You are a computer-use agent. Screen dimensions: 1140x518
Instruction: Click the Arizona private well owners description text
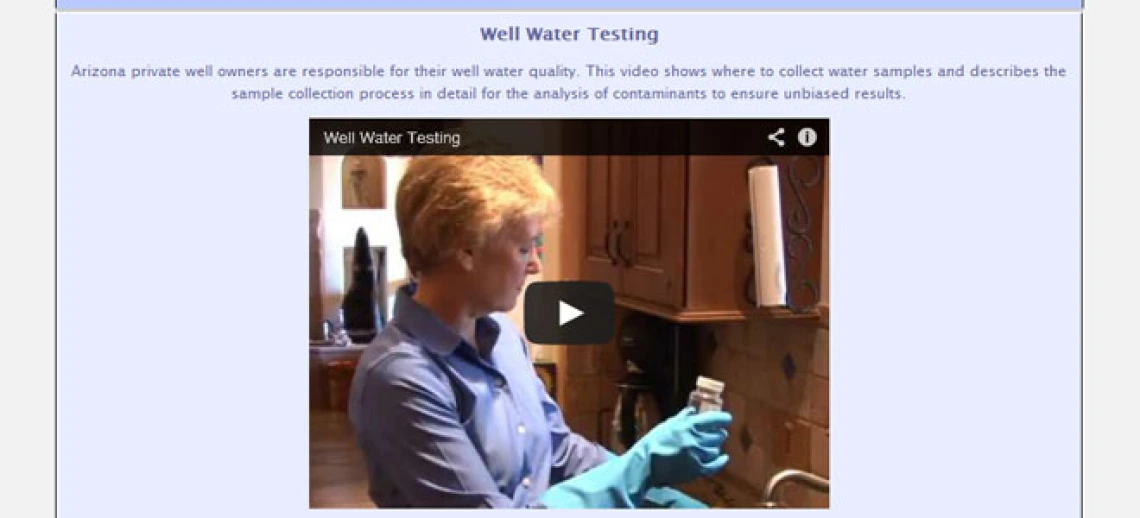click(x=569, y=83)
